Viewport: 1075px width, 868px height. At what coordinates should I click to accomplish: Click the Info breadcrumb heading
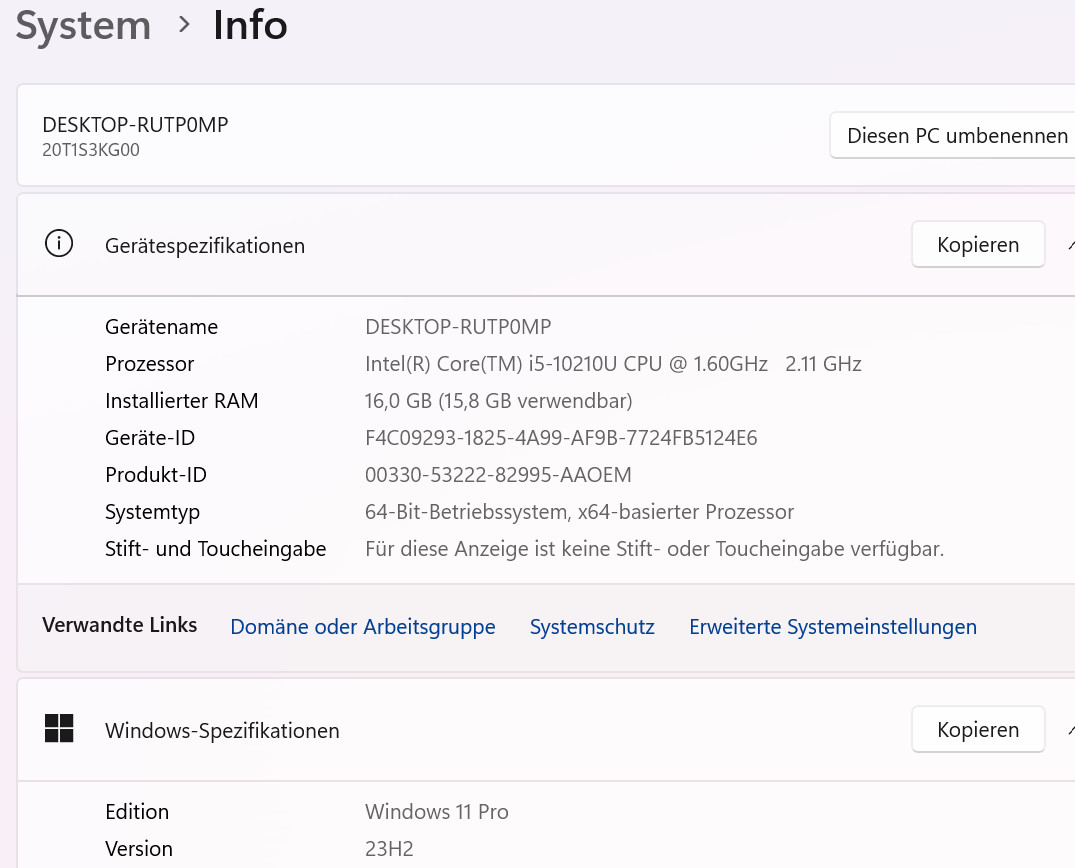tap(250, 26)
